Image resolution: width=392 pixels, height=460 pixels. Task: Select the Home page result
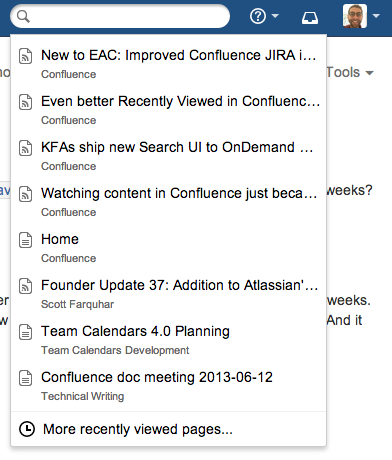(168, 248)
